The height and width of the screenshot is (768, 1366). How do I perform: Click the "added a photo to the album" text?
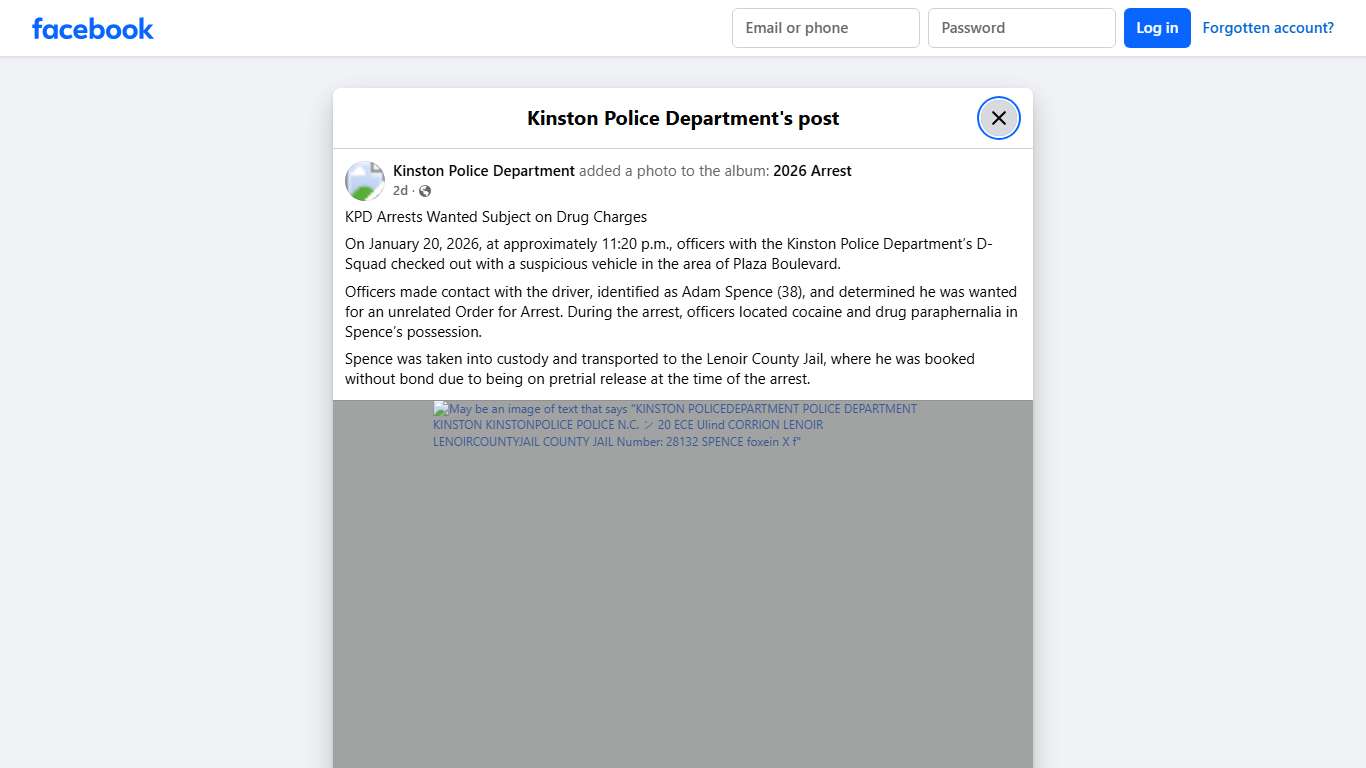676,170
